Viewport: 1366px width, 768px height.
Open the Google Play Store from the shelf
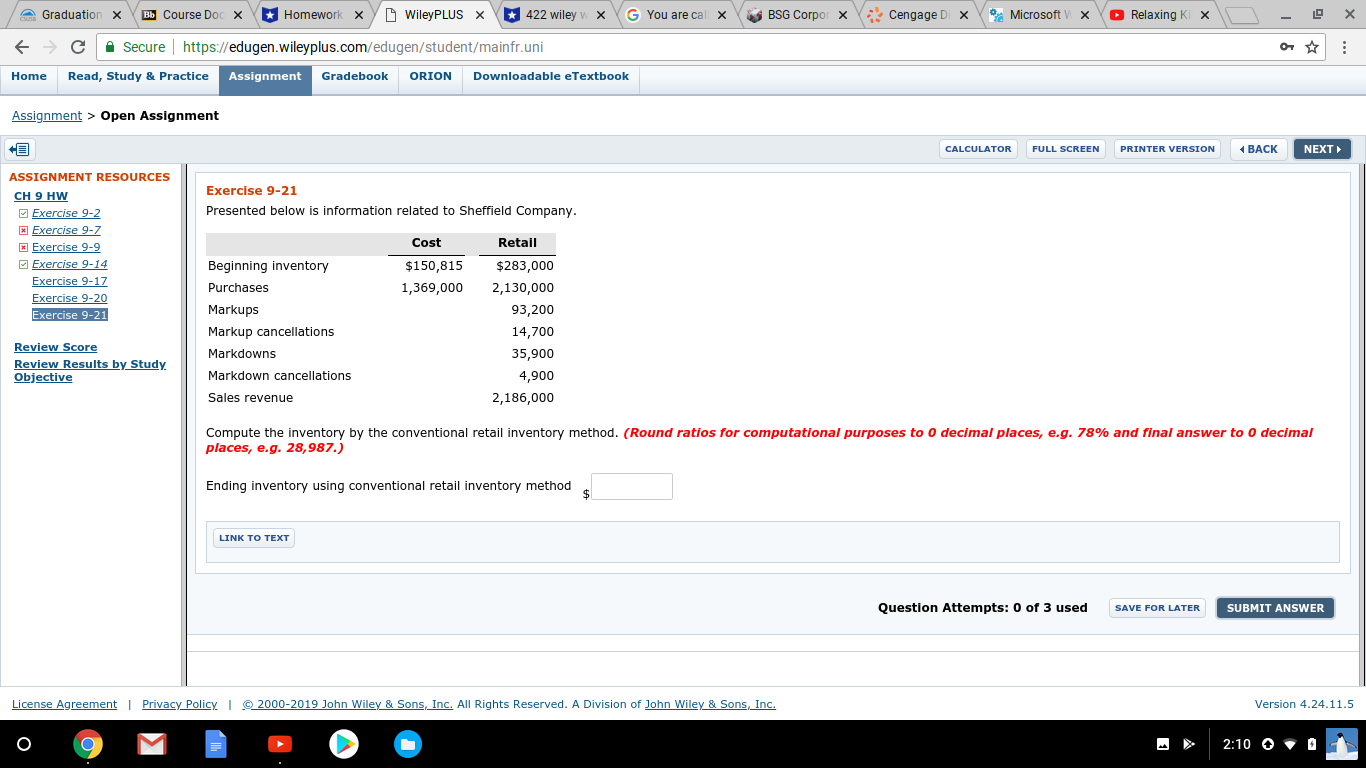[x=344, y=744]
